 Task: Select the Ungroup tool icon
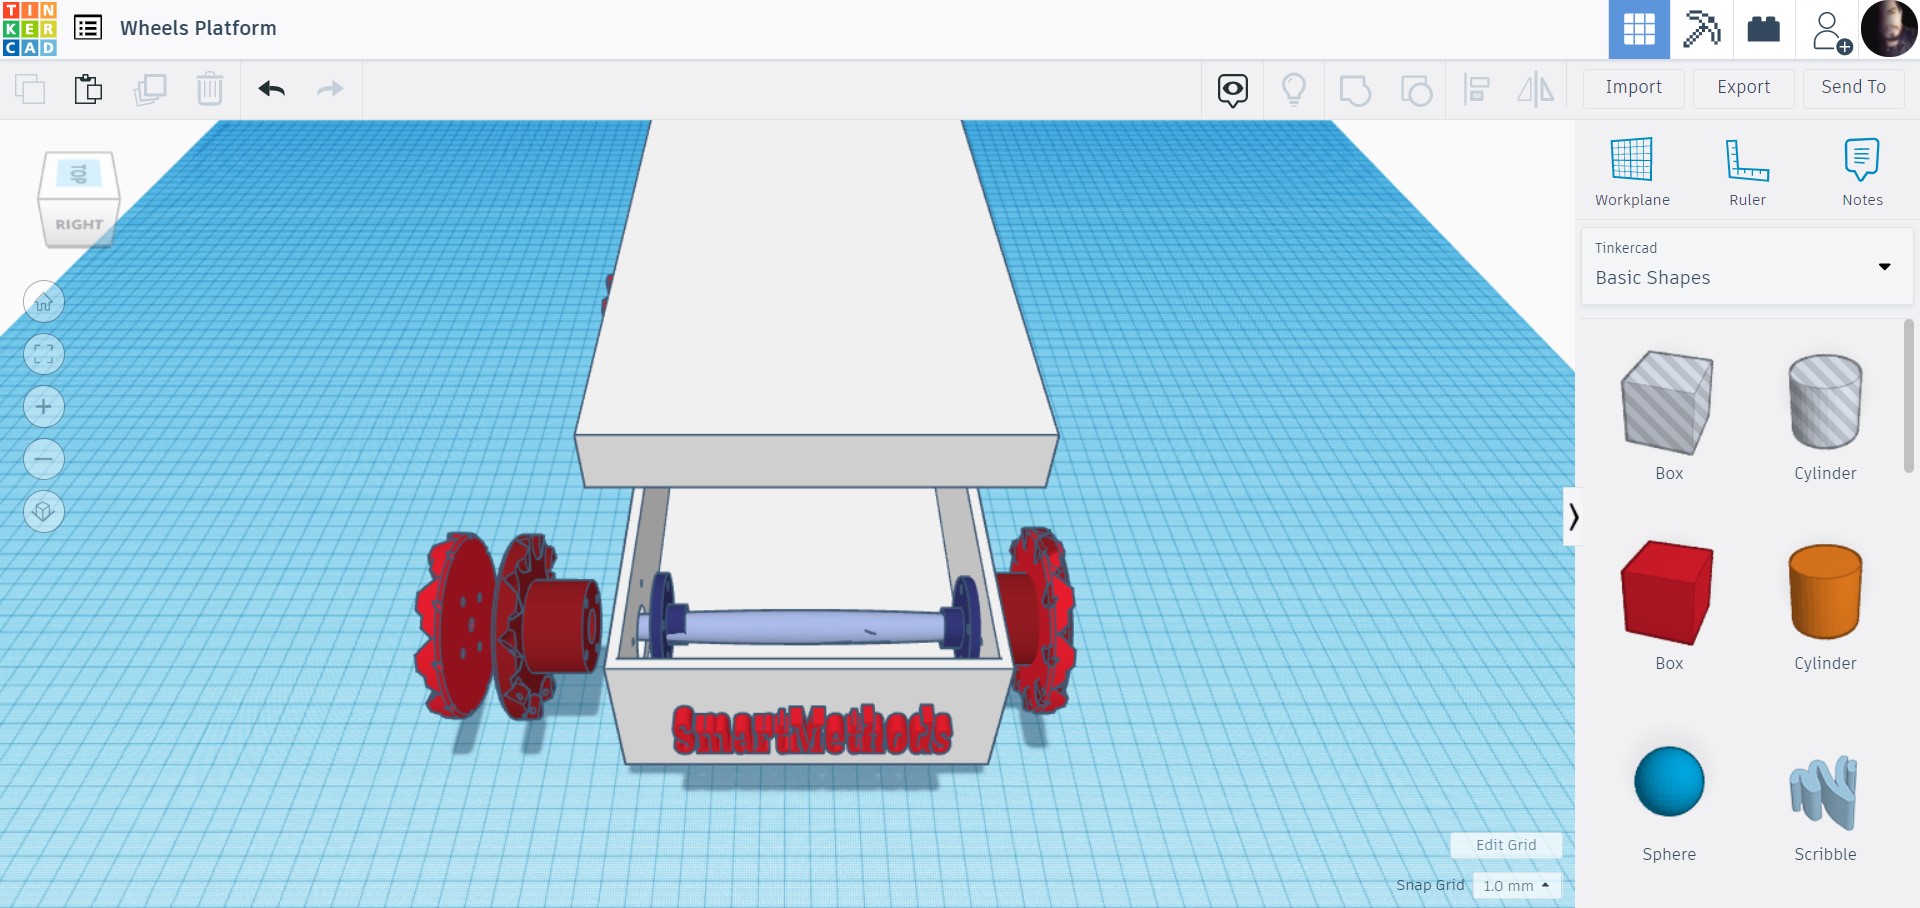pyautogui.click(x=1416, y=89)
